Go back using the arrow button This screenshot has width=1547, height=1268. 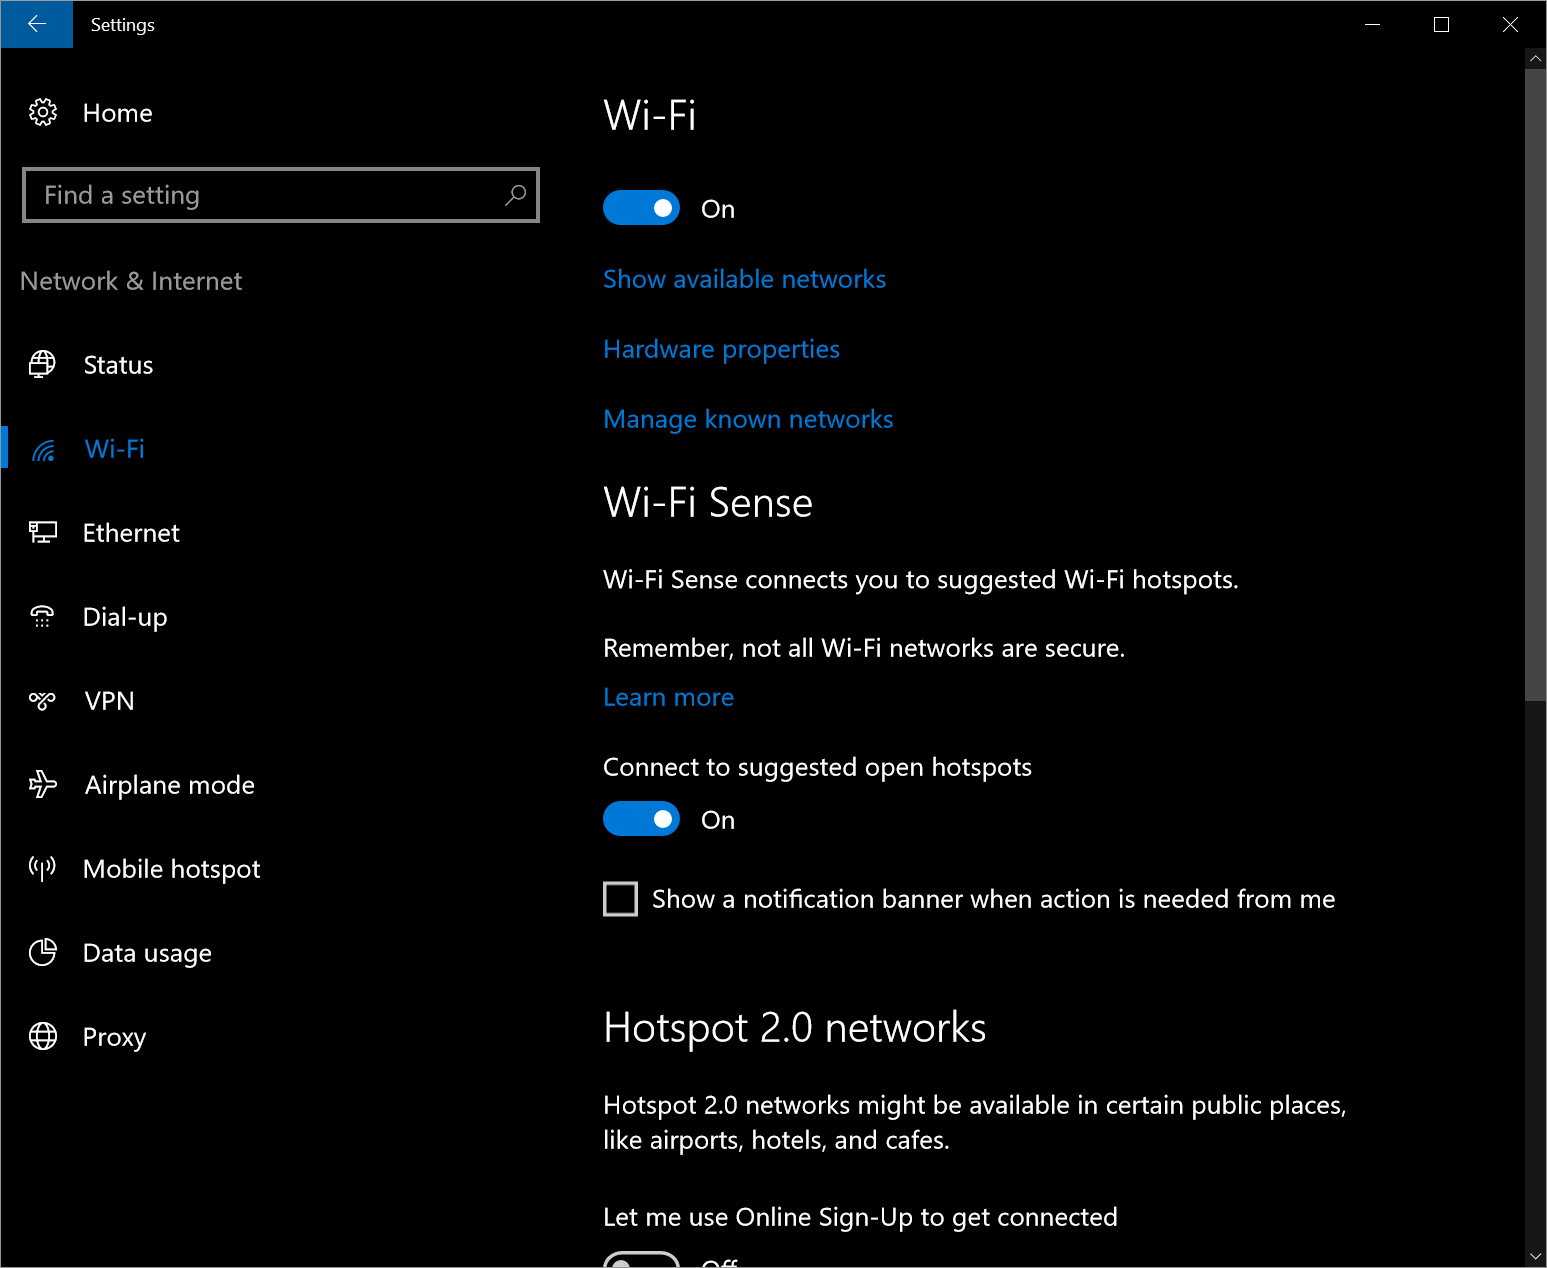[x=37, y=24]
